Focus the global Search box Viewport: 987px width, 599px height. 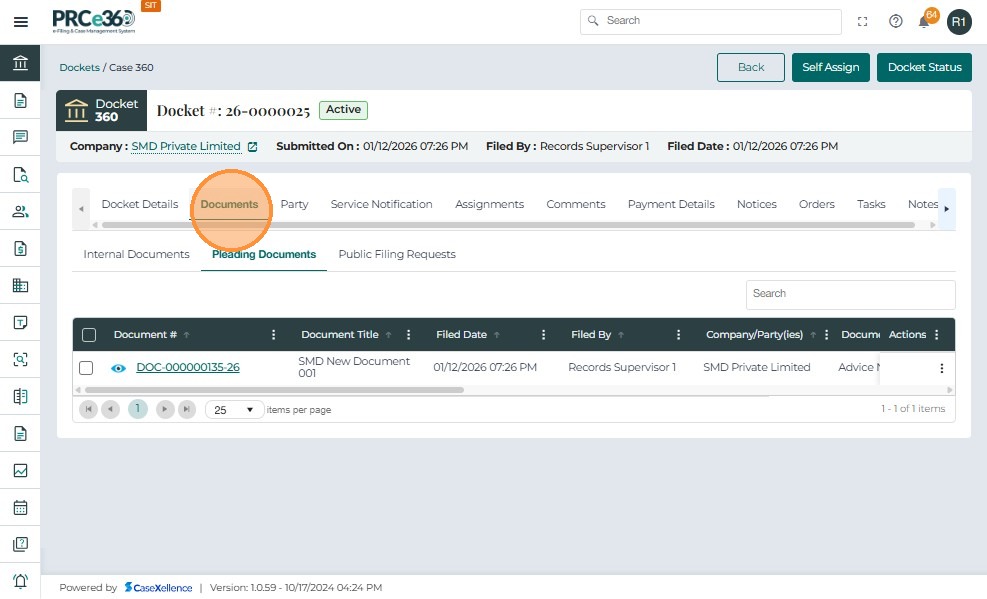(711, 21)
